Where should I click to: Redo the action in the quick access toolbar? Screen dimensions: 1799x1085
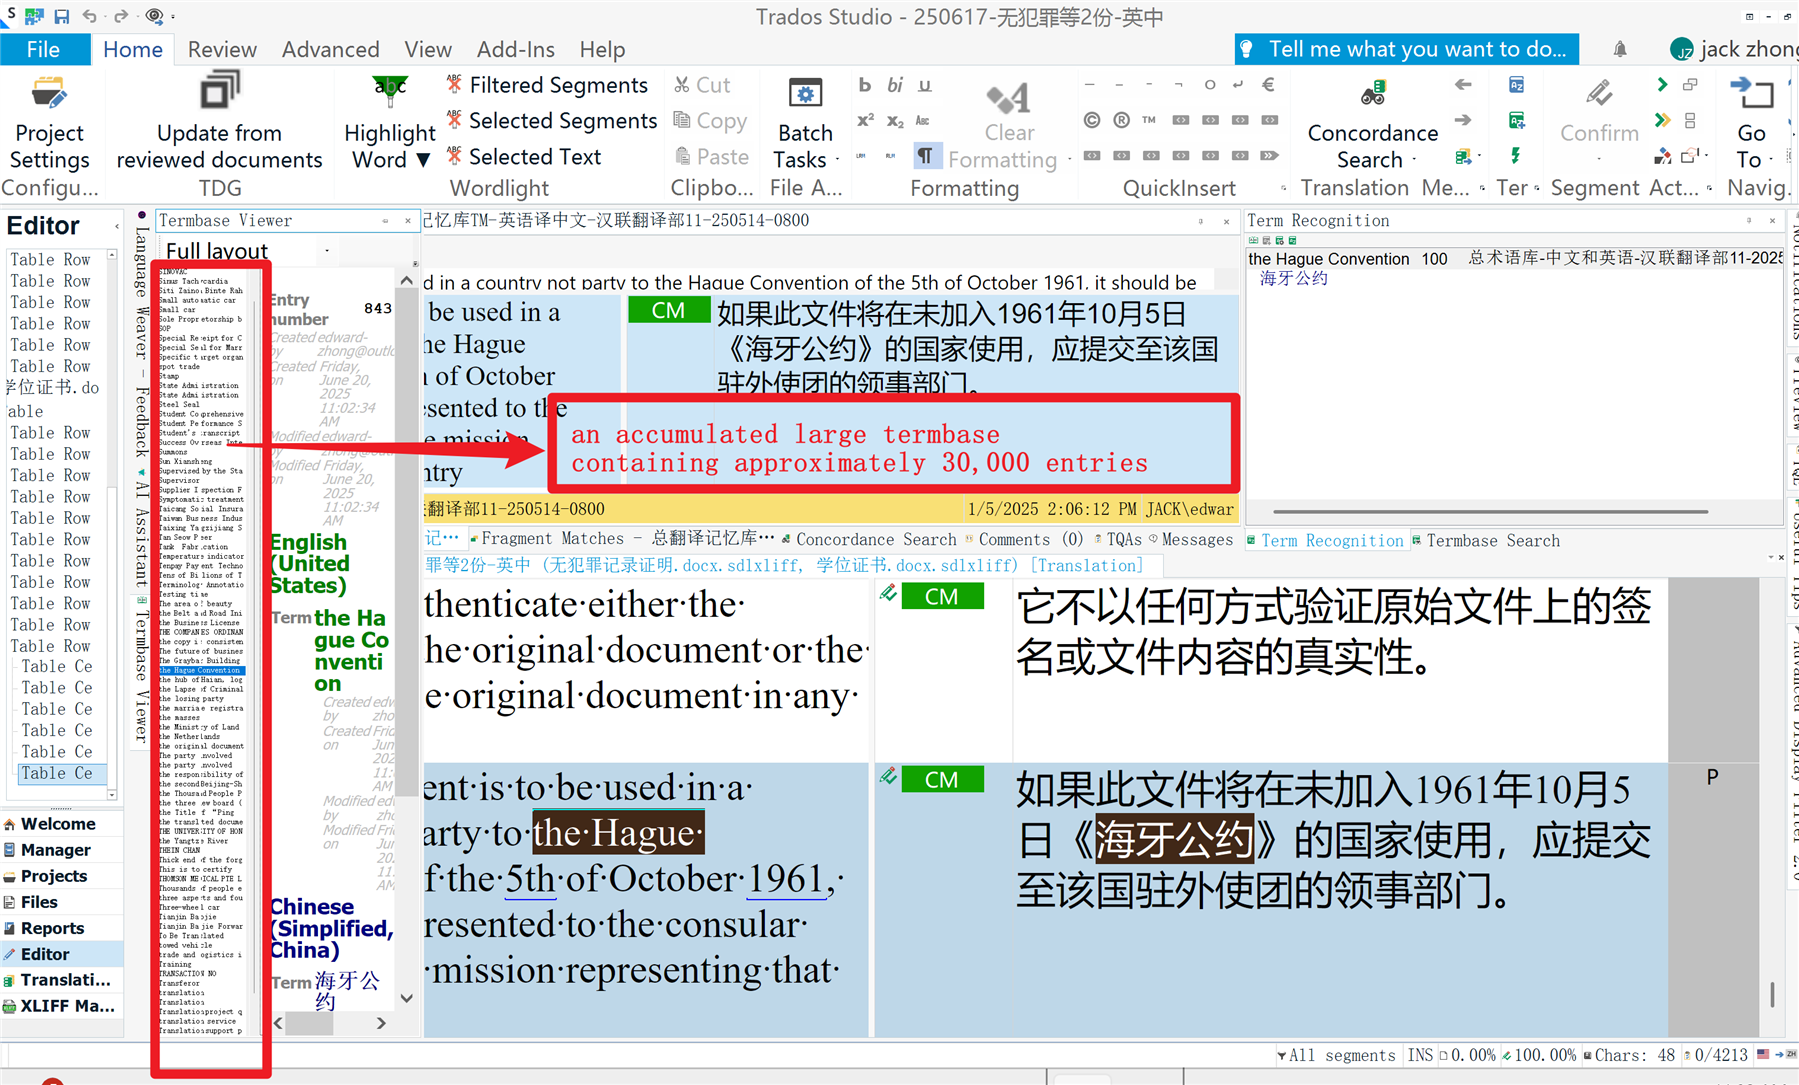click(x=121, y=16)
